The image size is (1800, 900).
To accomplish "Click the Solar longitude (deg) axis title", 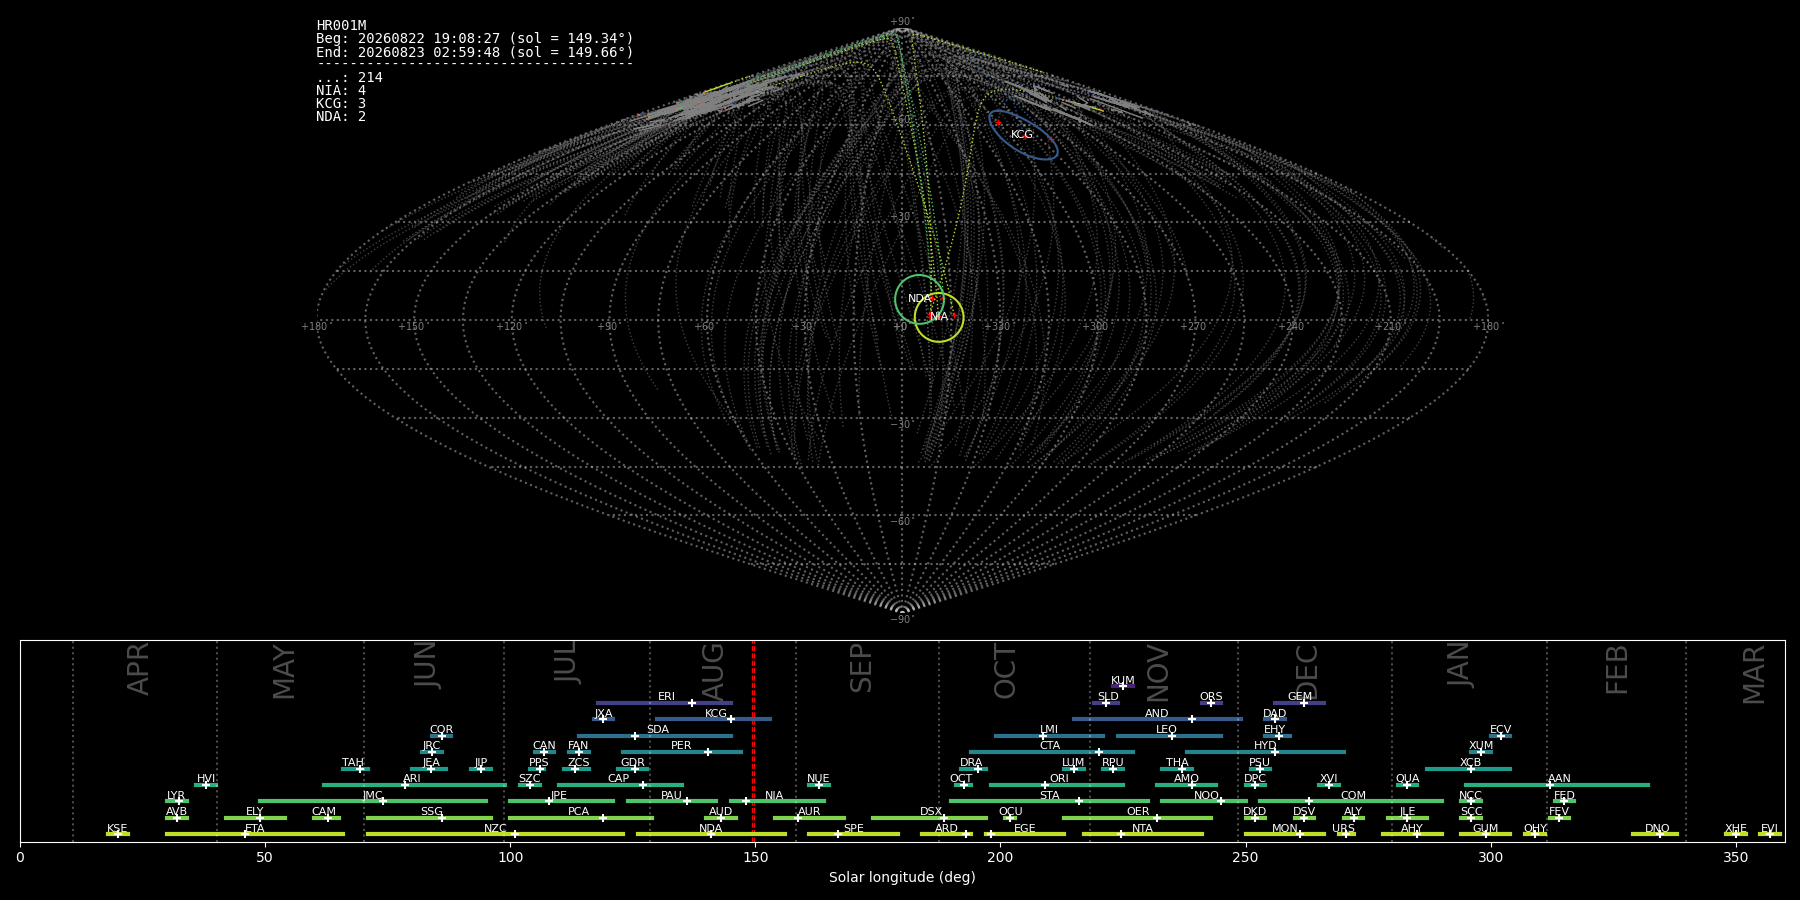I will coord(902,878).
